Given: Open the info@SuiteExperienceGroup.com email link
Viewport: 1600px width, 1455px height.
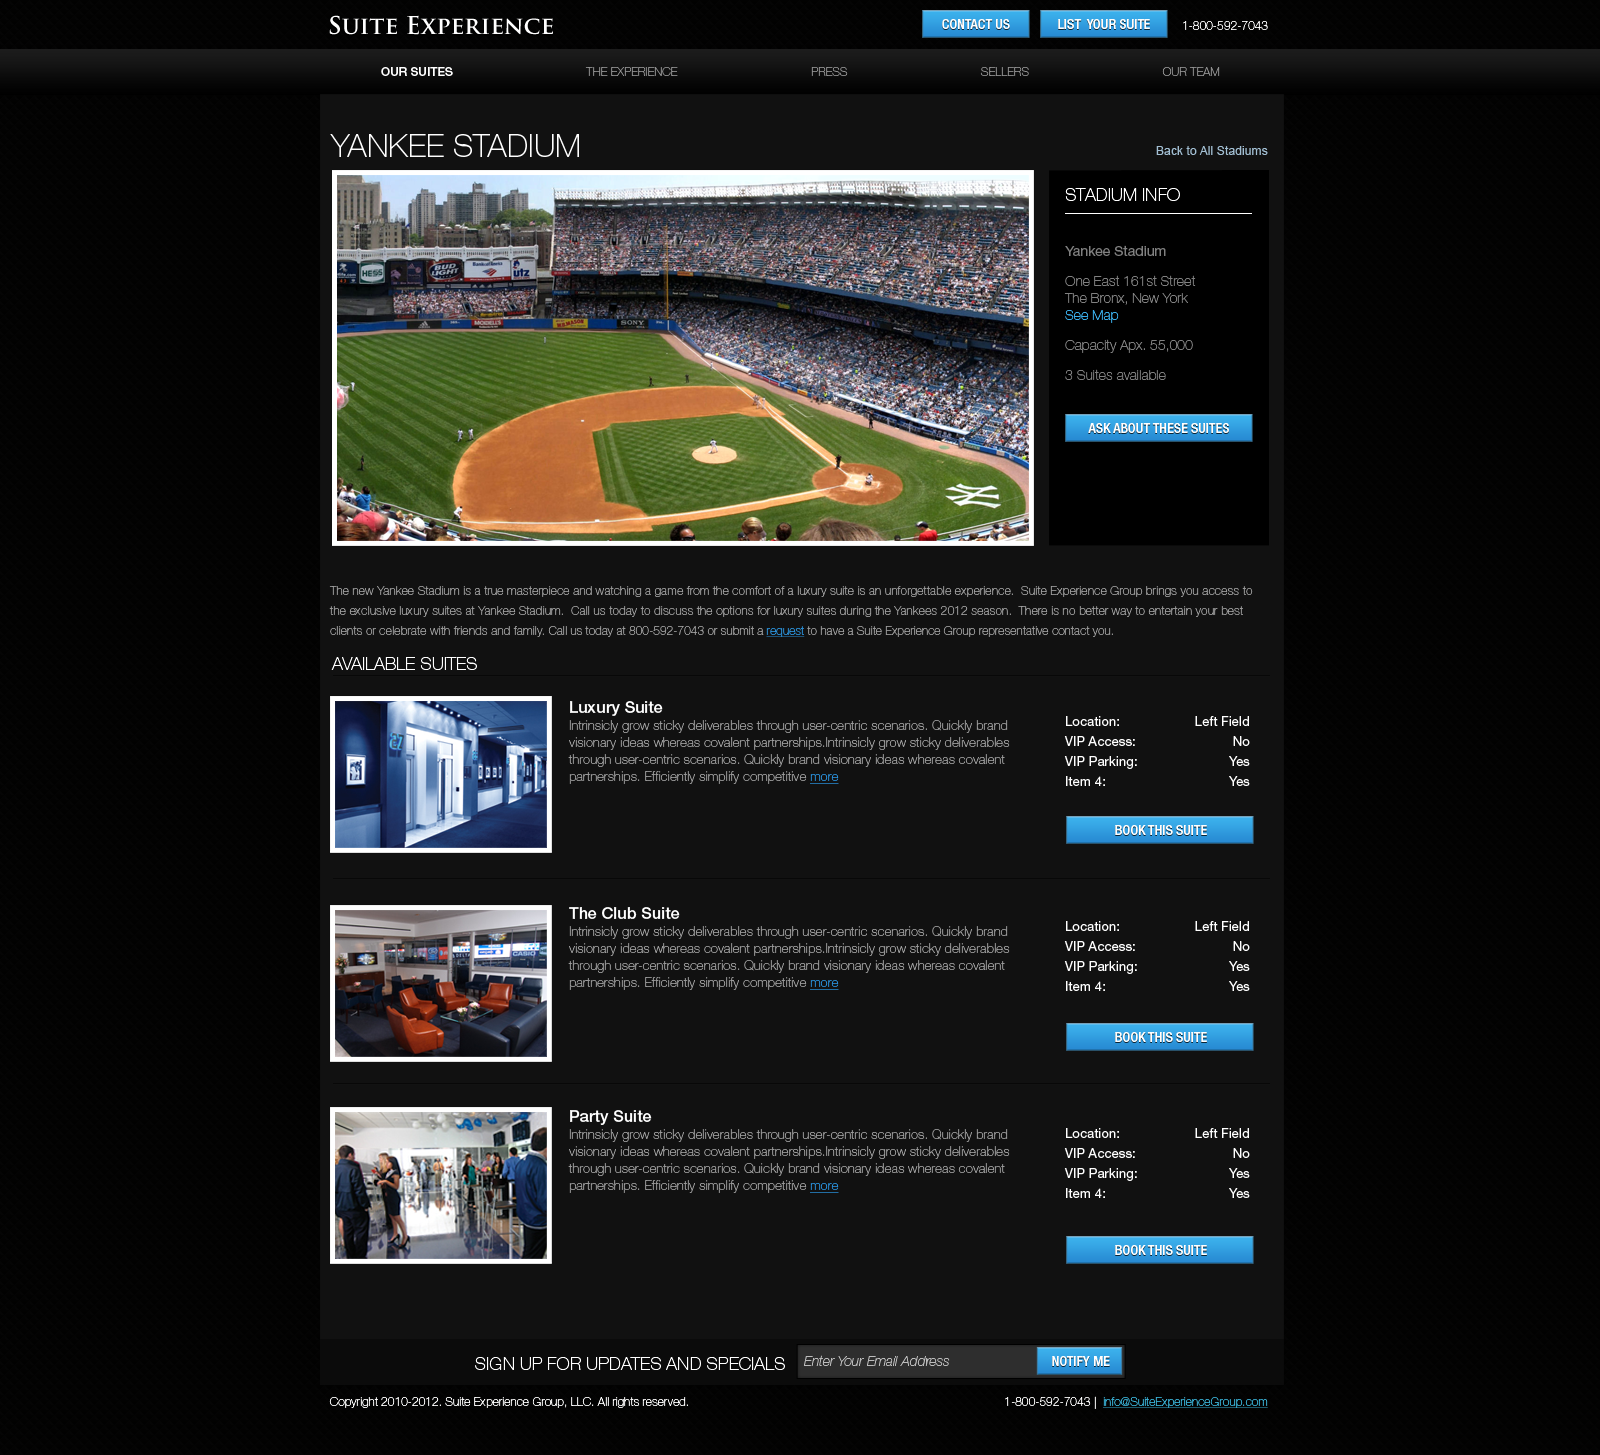Looking at the screenshot, I should click(1185, 1402).
